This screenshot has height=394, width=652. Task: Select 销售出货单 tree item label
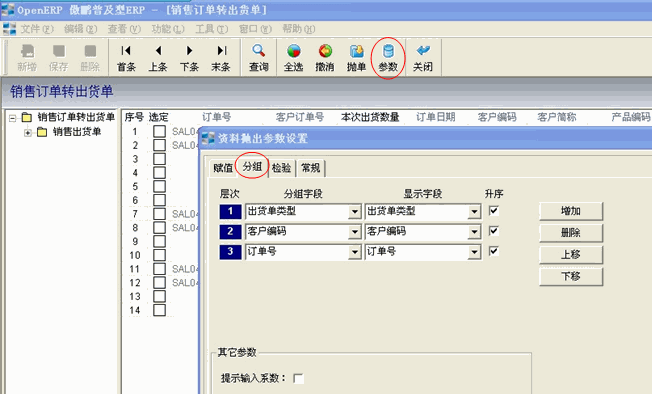(x=77, y=132)
